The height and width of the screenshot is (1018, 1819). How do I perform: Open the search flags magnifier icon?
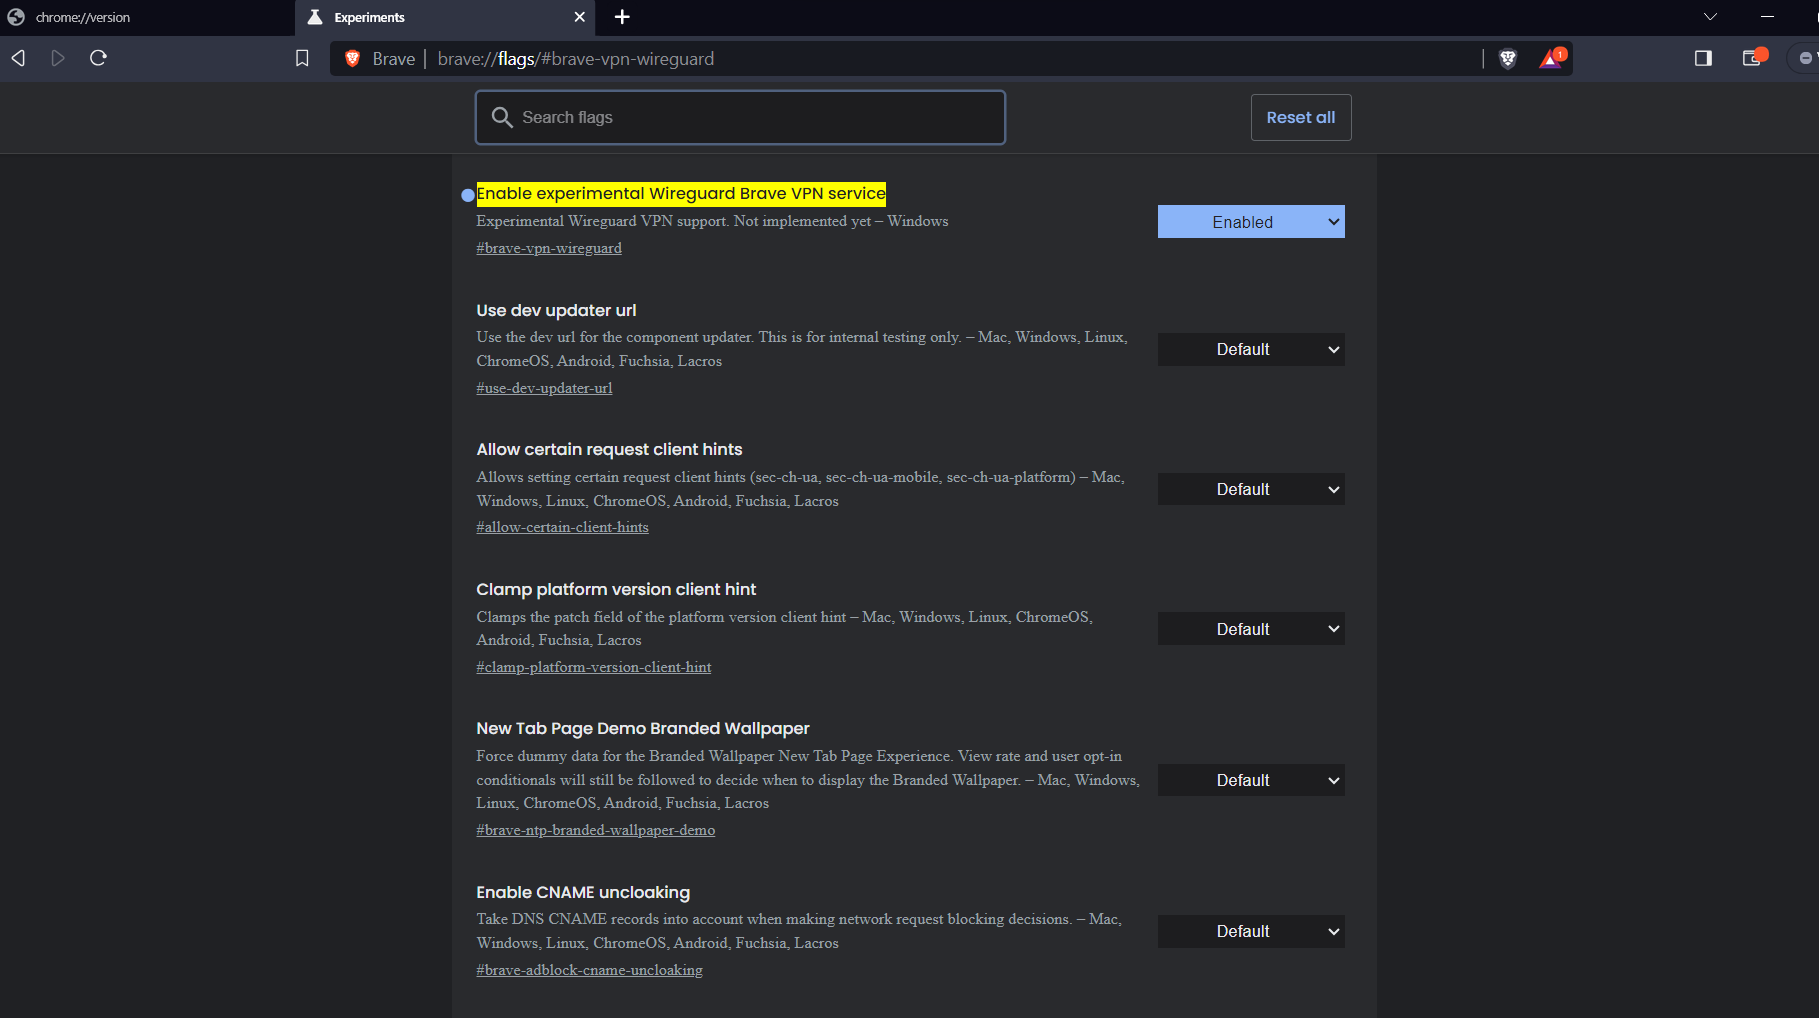coord(502,117)
